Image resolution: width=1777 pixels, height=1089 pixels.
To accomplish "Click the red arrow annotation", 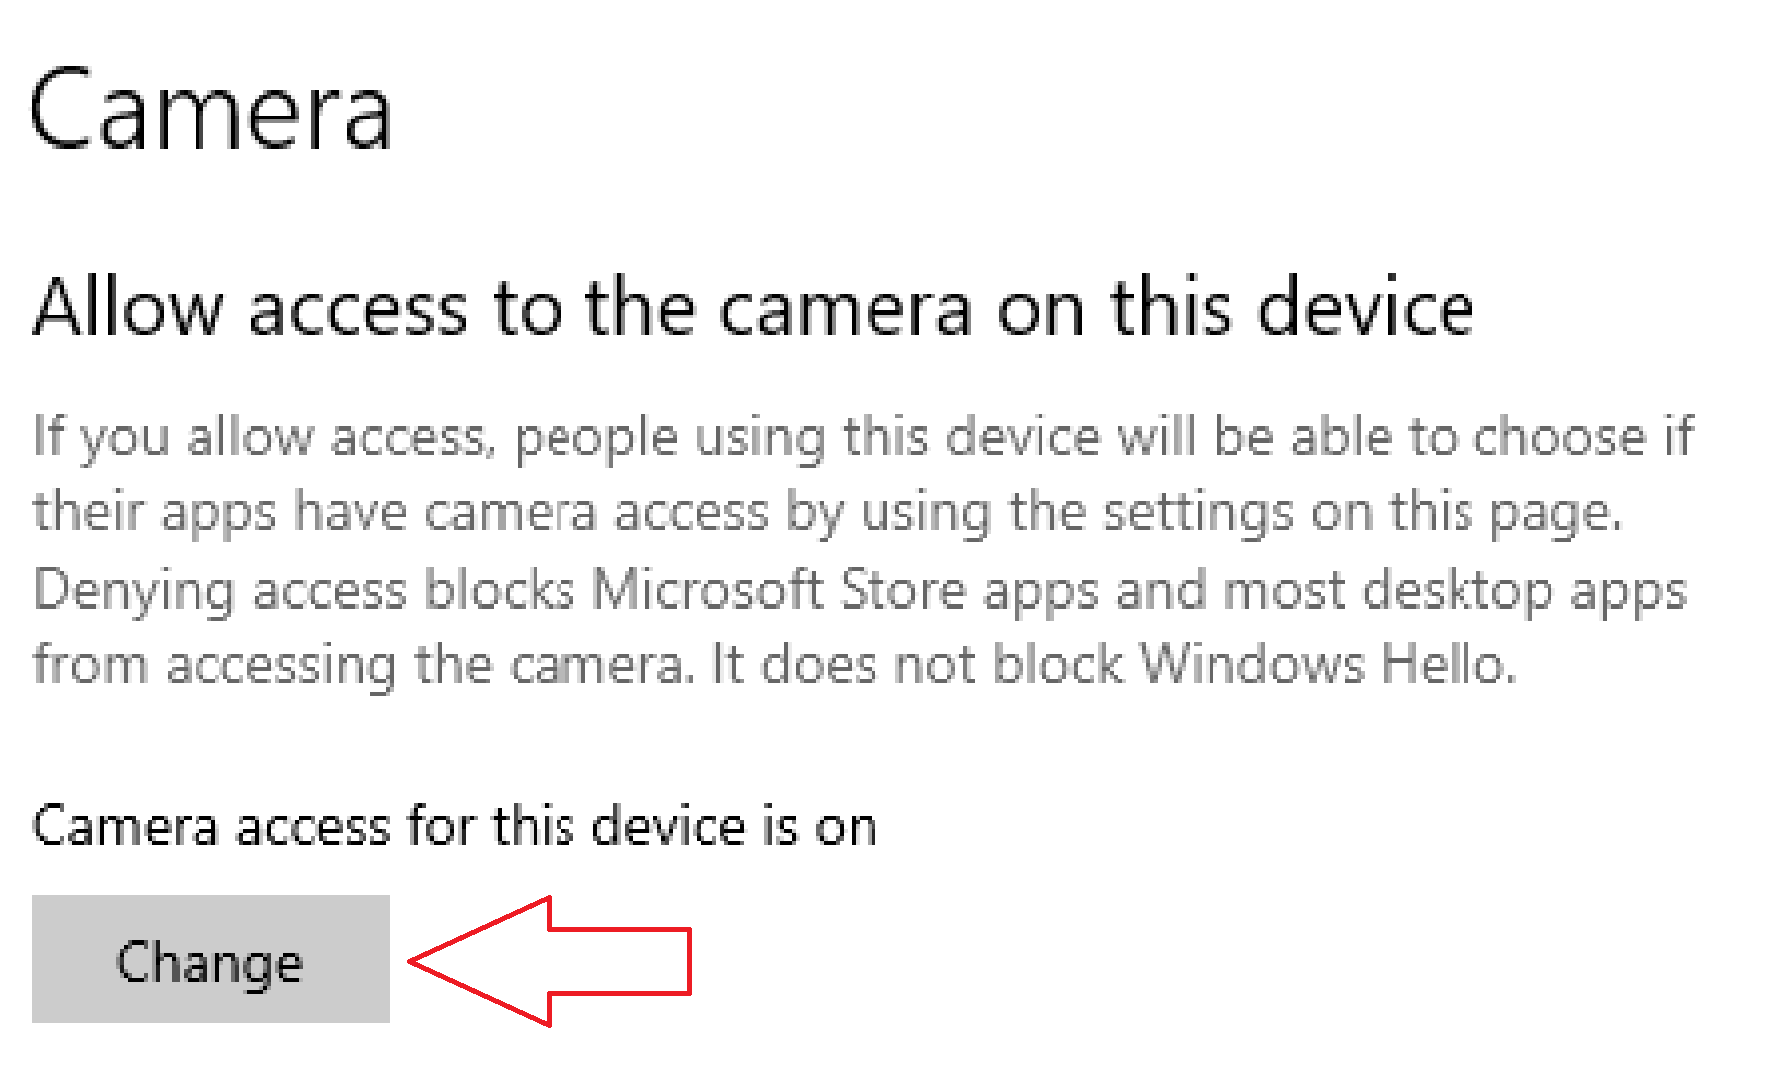I will [549, 961].
